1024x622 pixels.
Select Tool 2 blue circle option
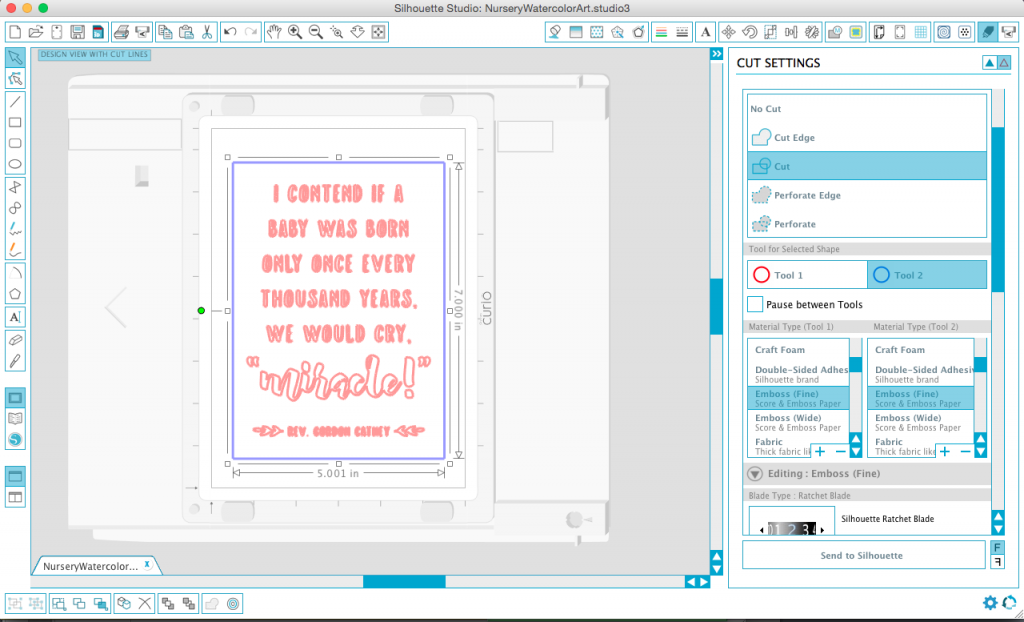pyautogui.click(x=927, y=275)
